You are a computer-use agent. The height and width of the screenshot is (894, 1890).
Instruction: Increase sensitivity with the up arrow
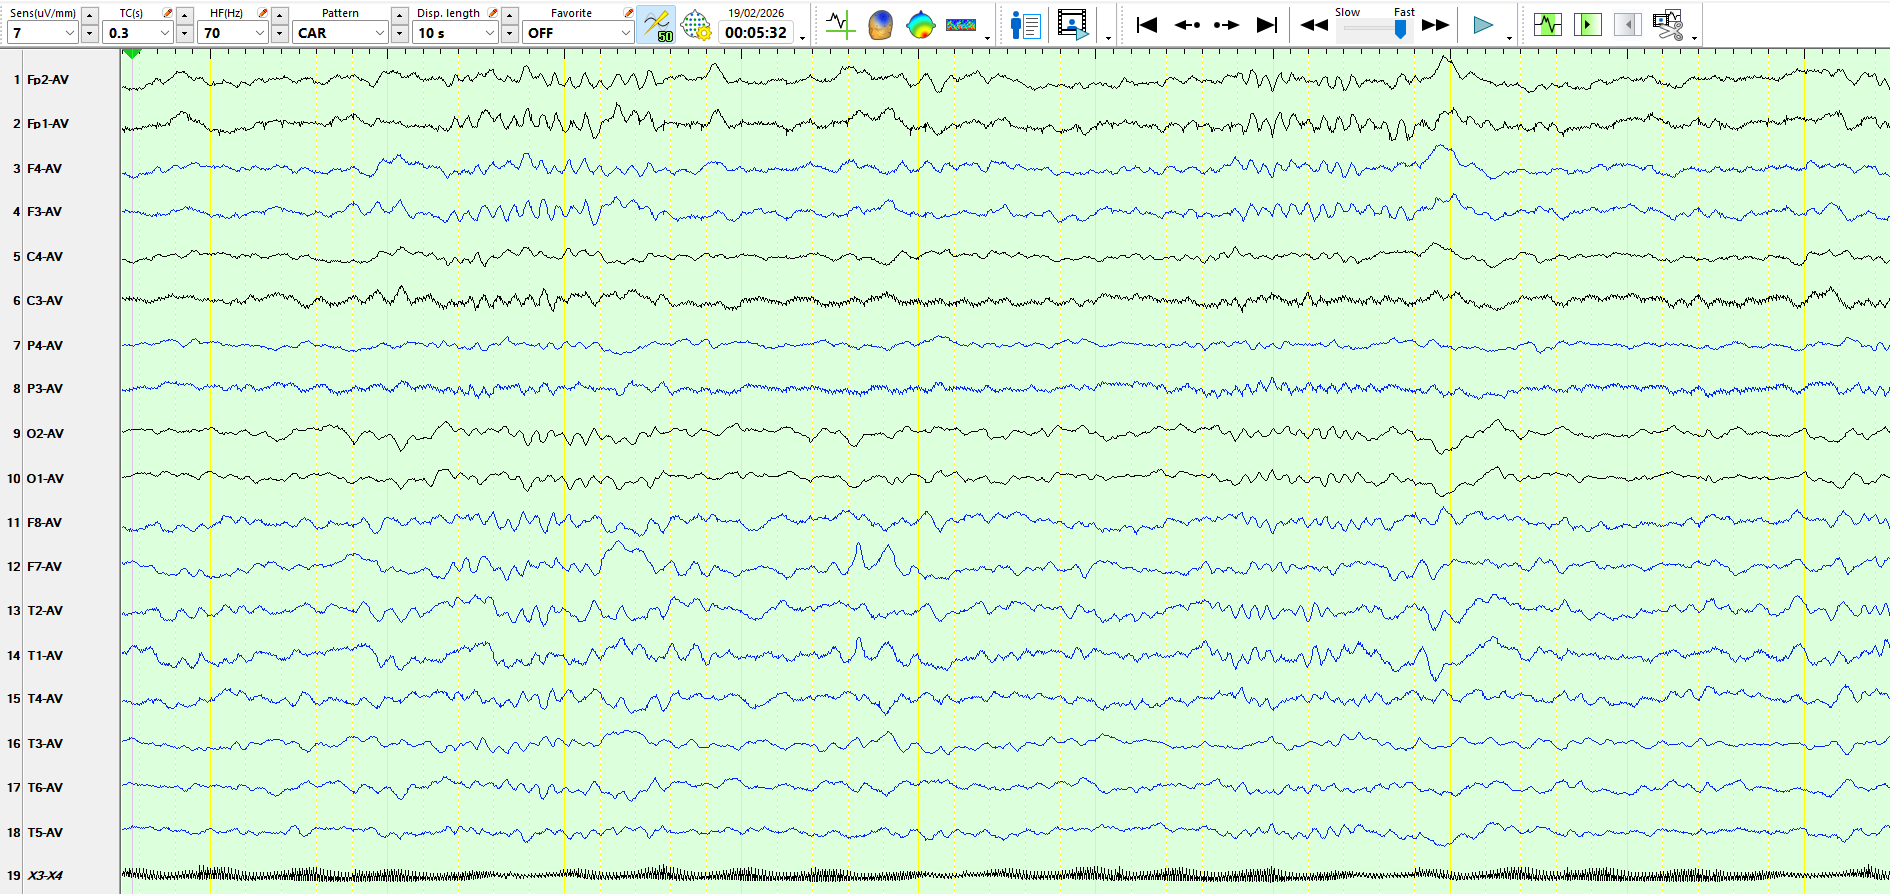pos(90,15)
